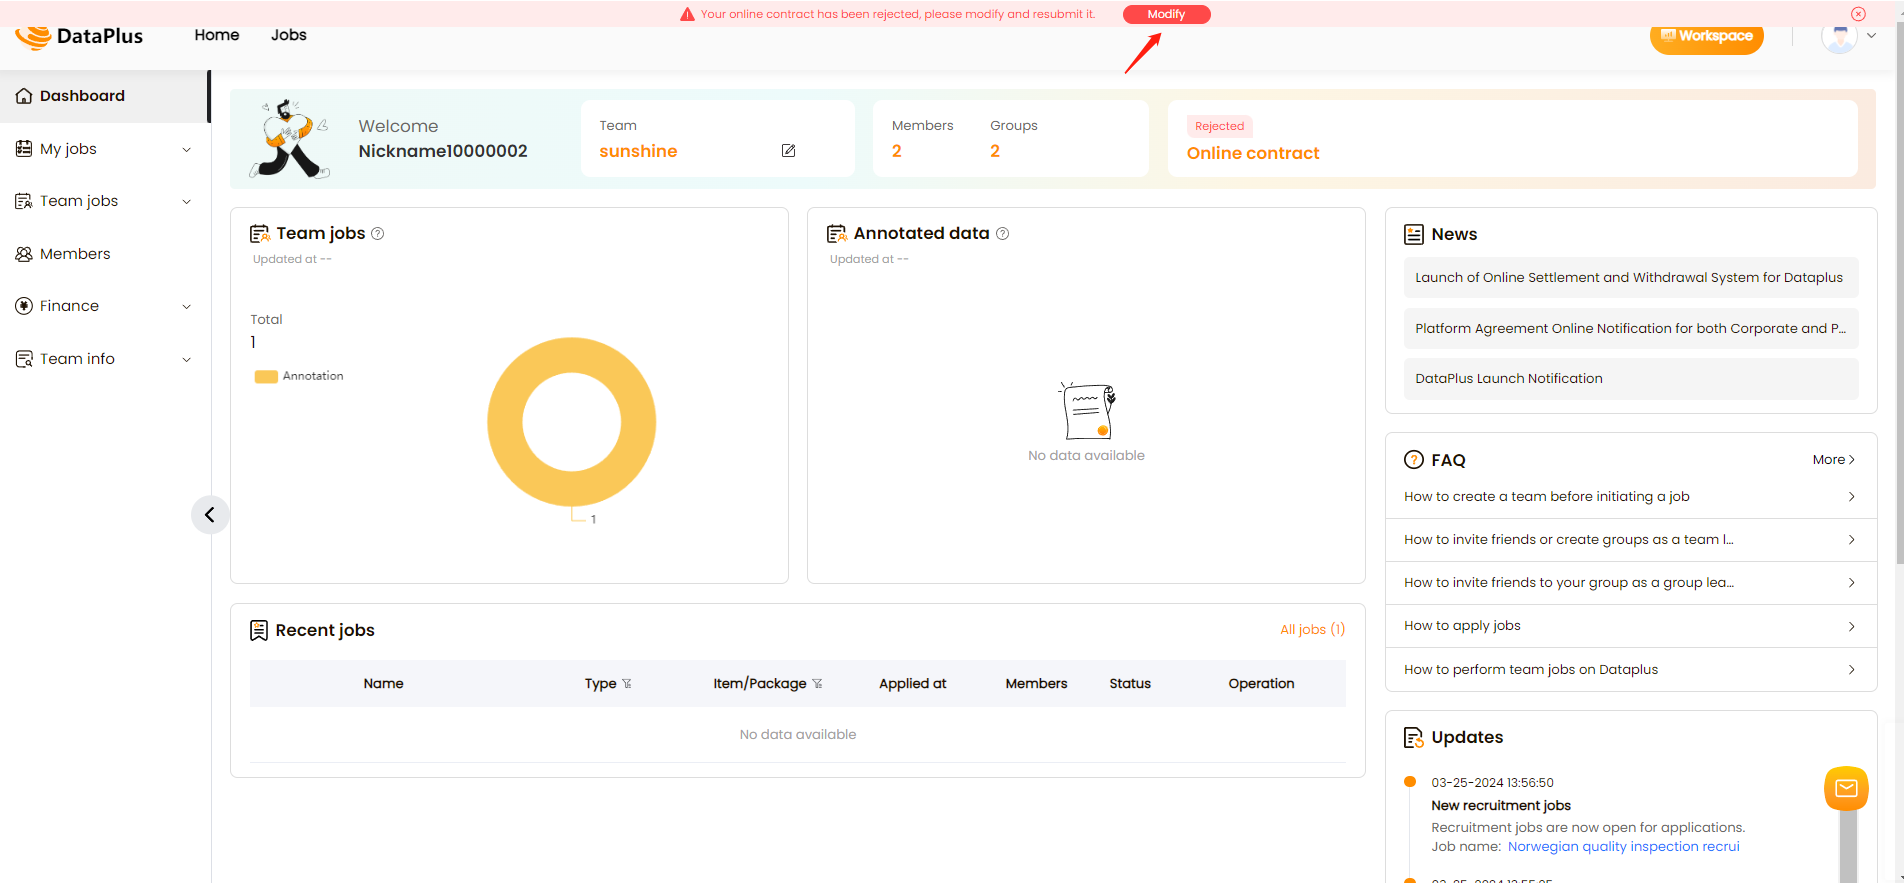
Task: Click Annotated data help question icon
Action: (1002, 234)
